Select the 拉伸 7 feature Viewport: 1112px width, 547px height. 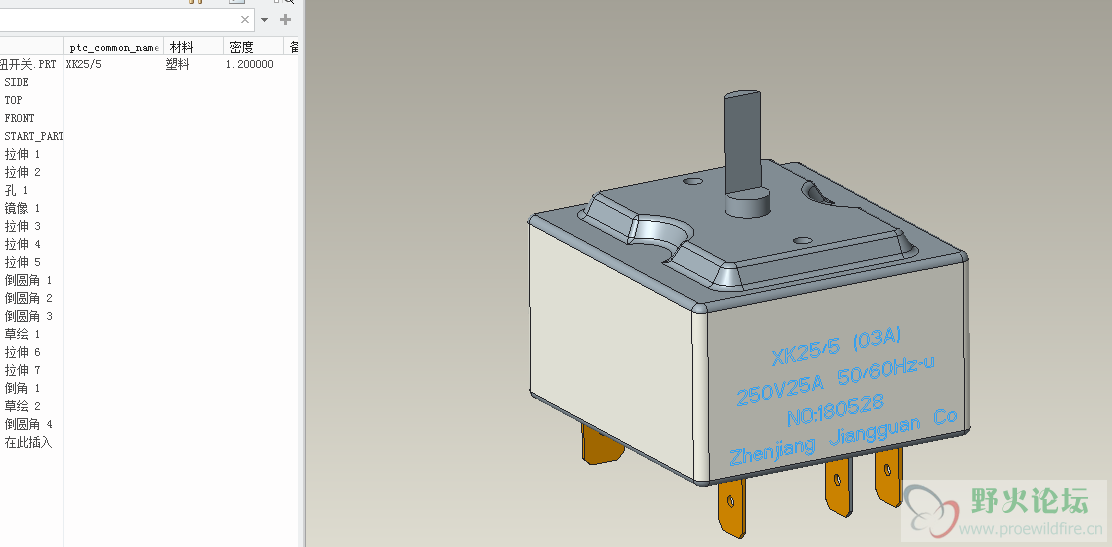click(x=22, y=370)
